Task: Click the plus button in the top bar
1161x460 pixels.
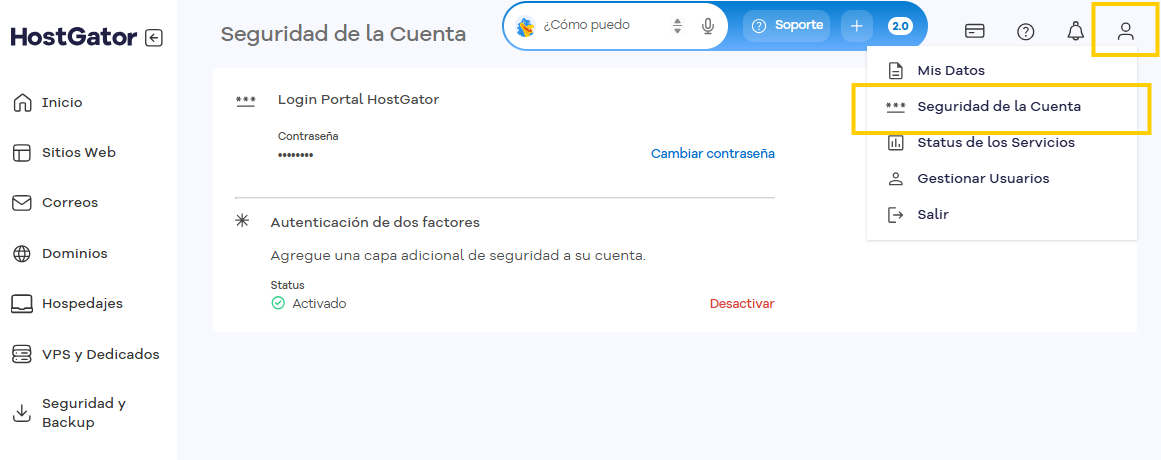Action: click(857, 26)
